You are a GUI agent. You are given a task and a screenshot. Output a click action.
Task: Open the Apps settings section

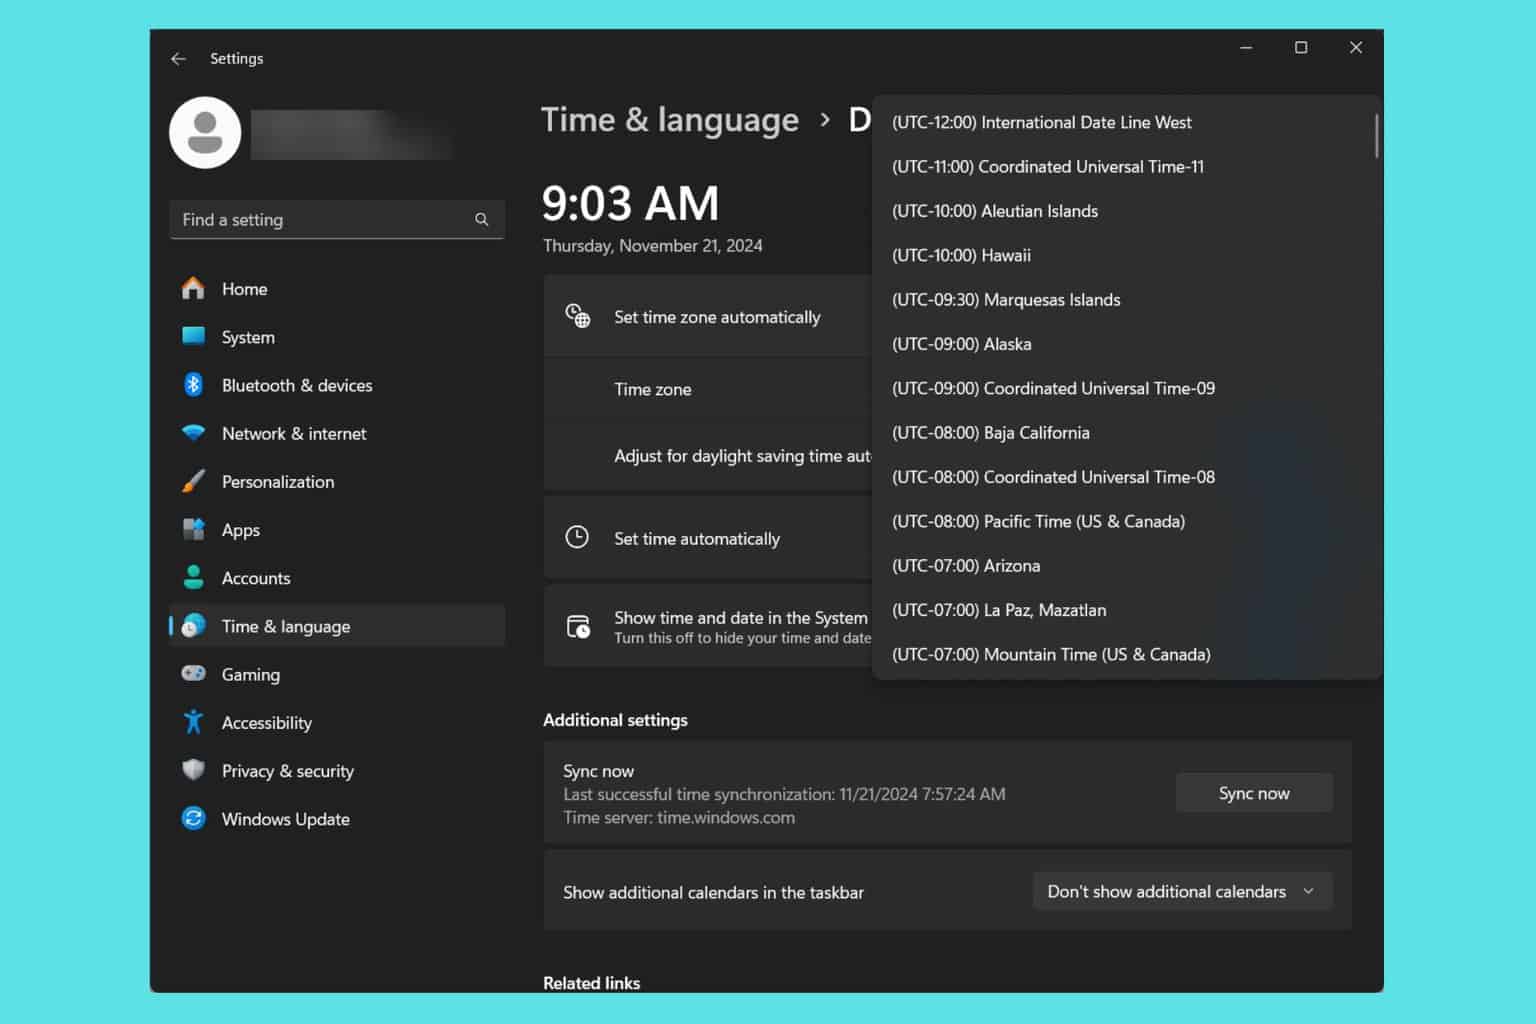pos(337,529)
